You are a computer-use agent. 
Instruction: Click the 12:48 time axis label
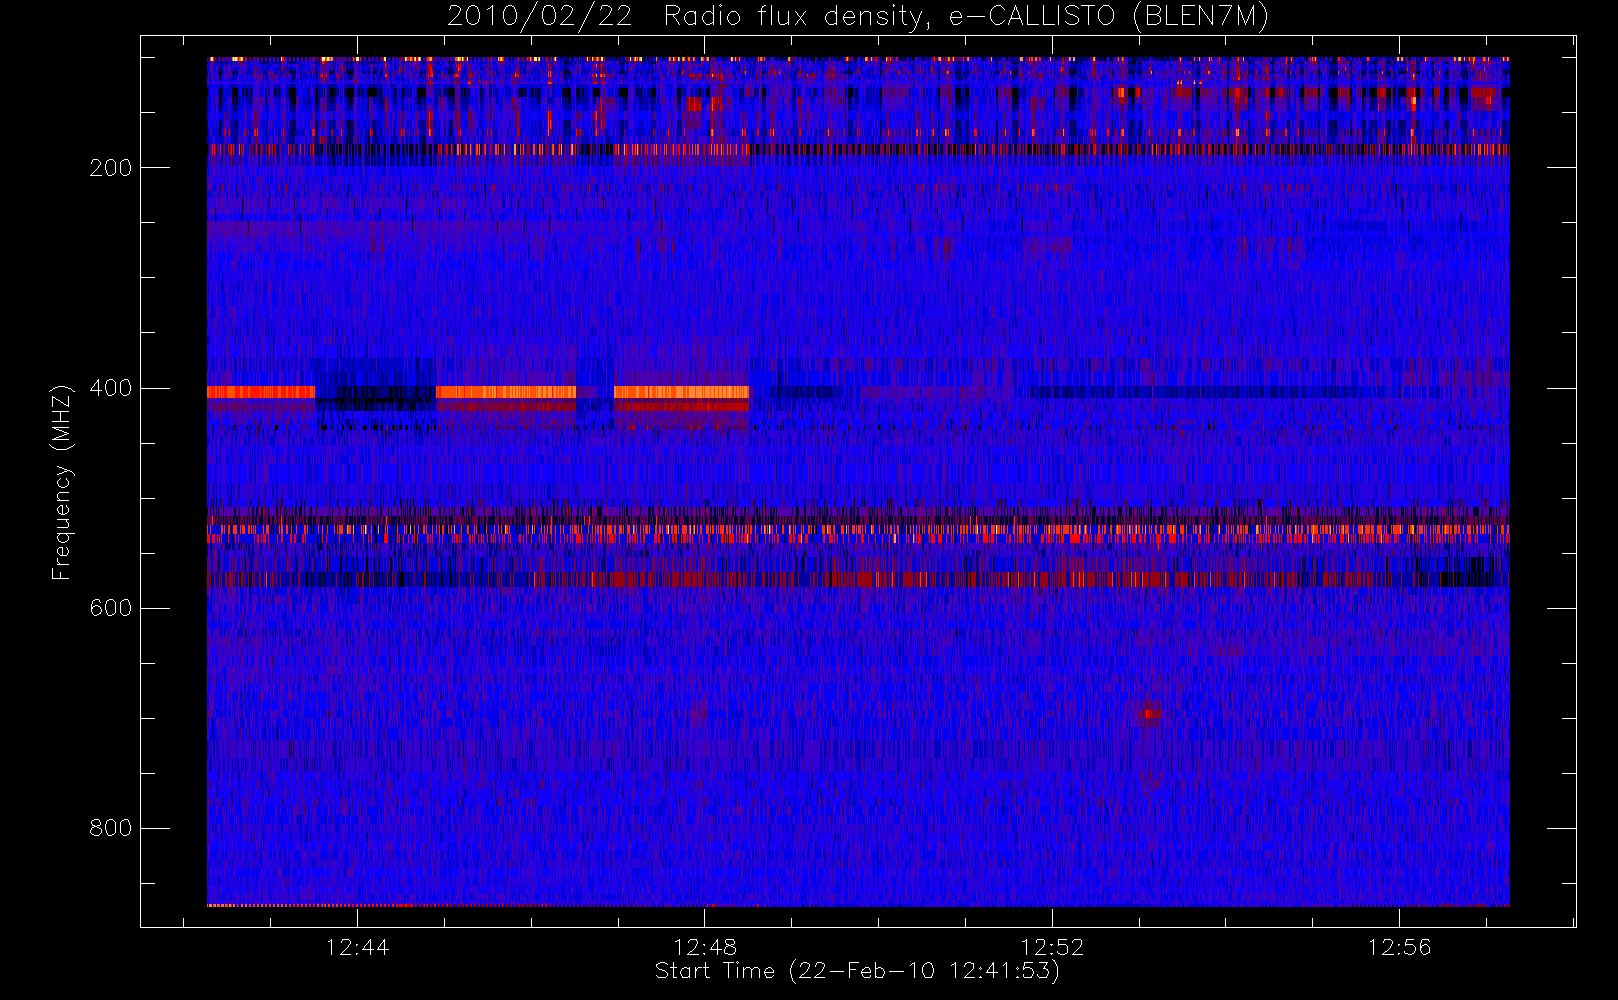tap(705, 947)
